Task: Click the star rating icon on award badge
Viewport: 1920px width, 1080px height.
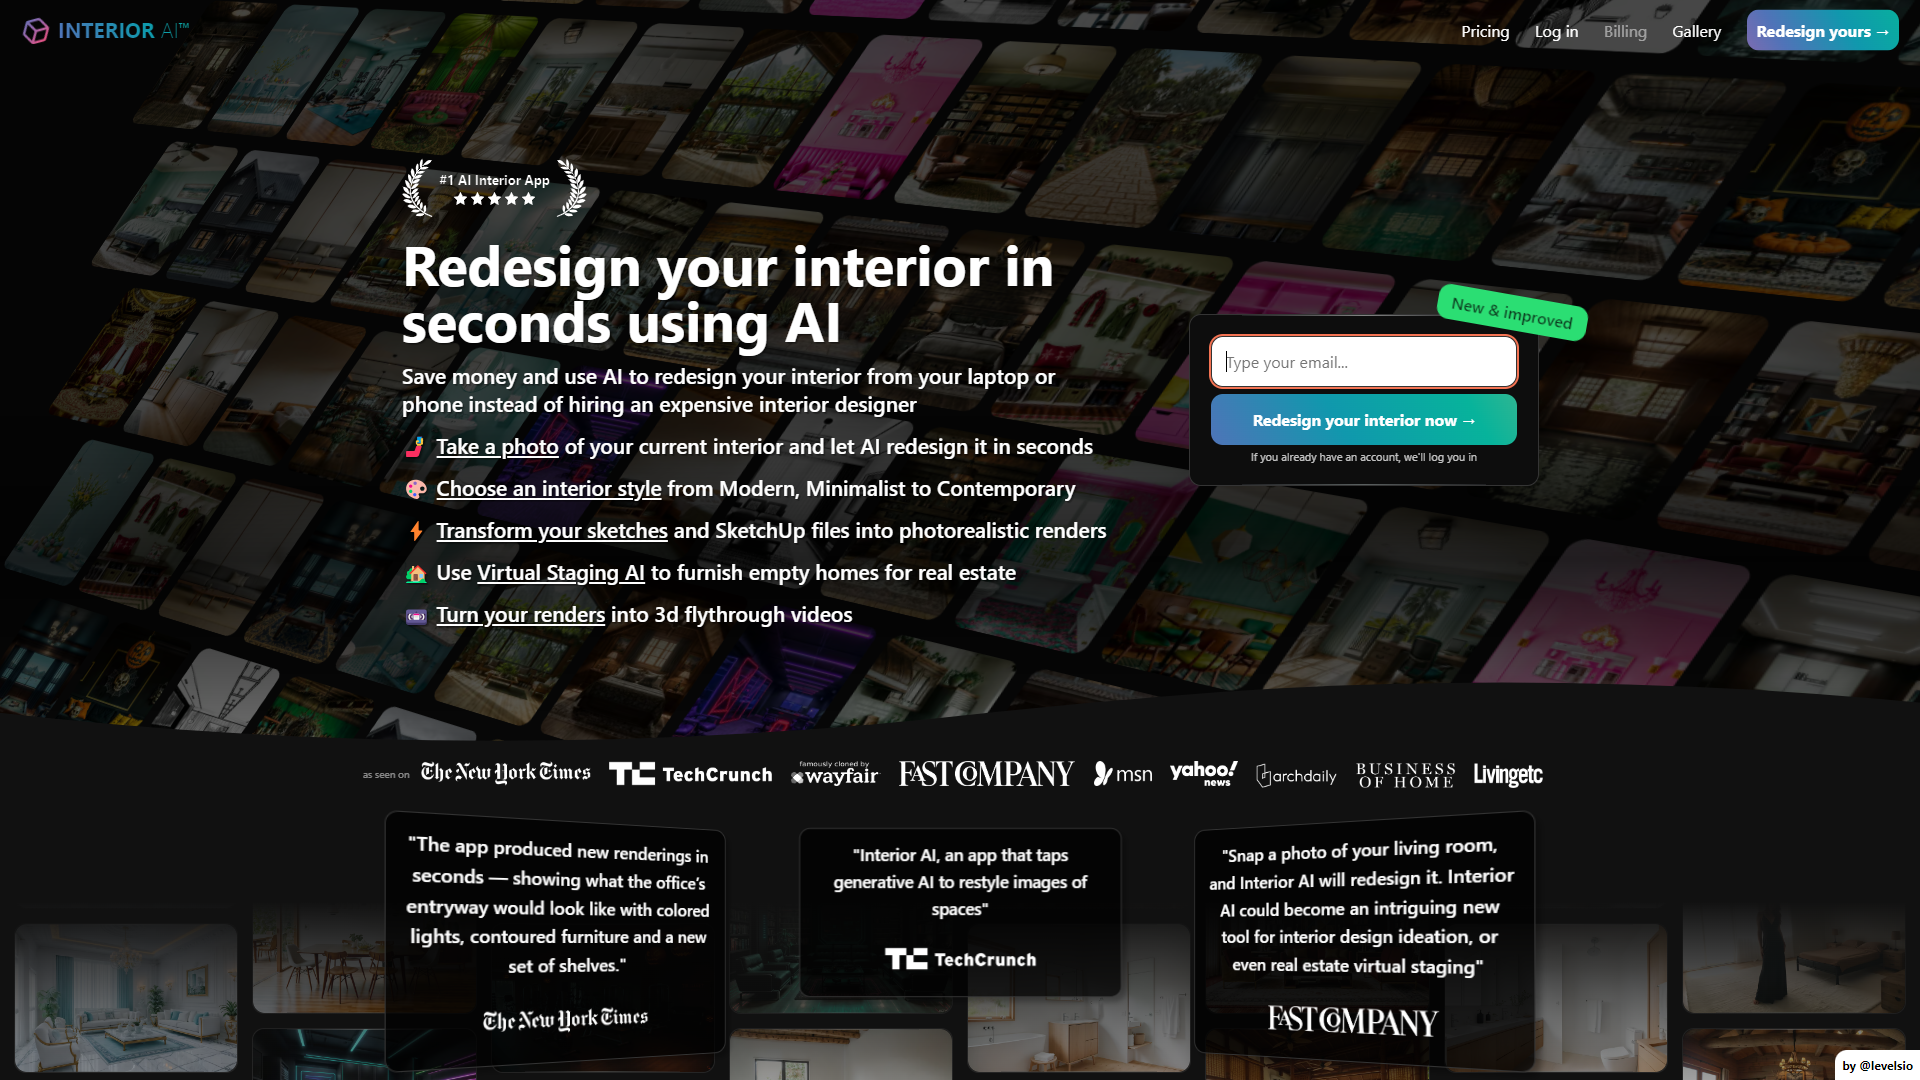Action: pos(493,198)
